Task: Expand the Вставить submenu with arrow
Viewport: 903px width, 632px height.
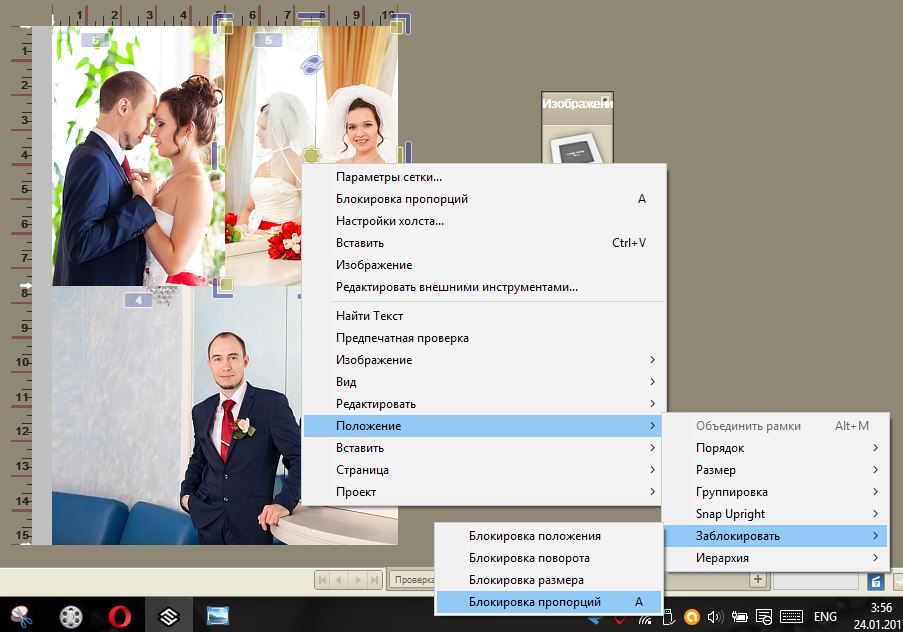Action: [483, 448]
